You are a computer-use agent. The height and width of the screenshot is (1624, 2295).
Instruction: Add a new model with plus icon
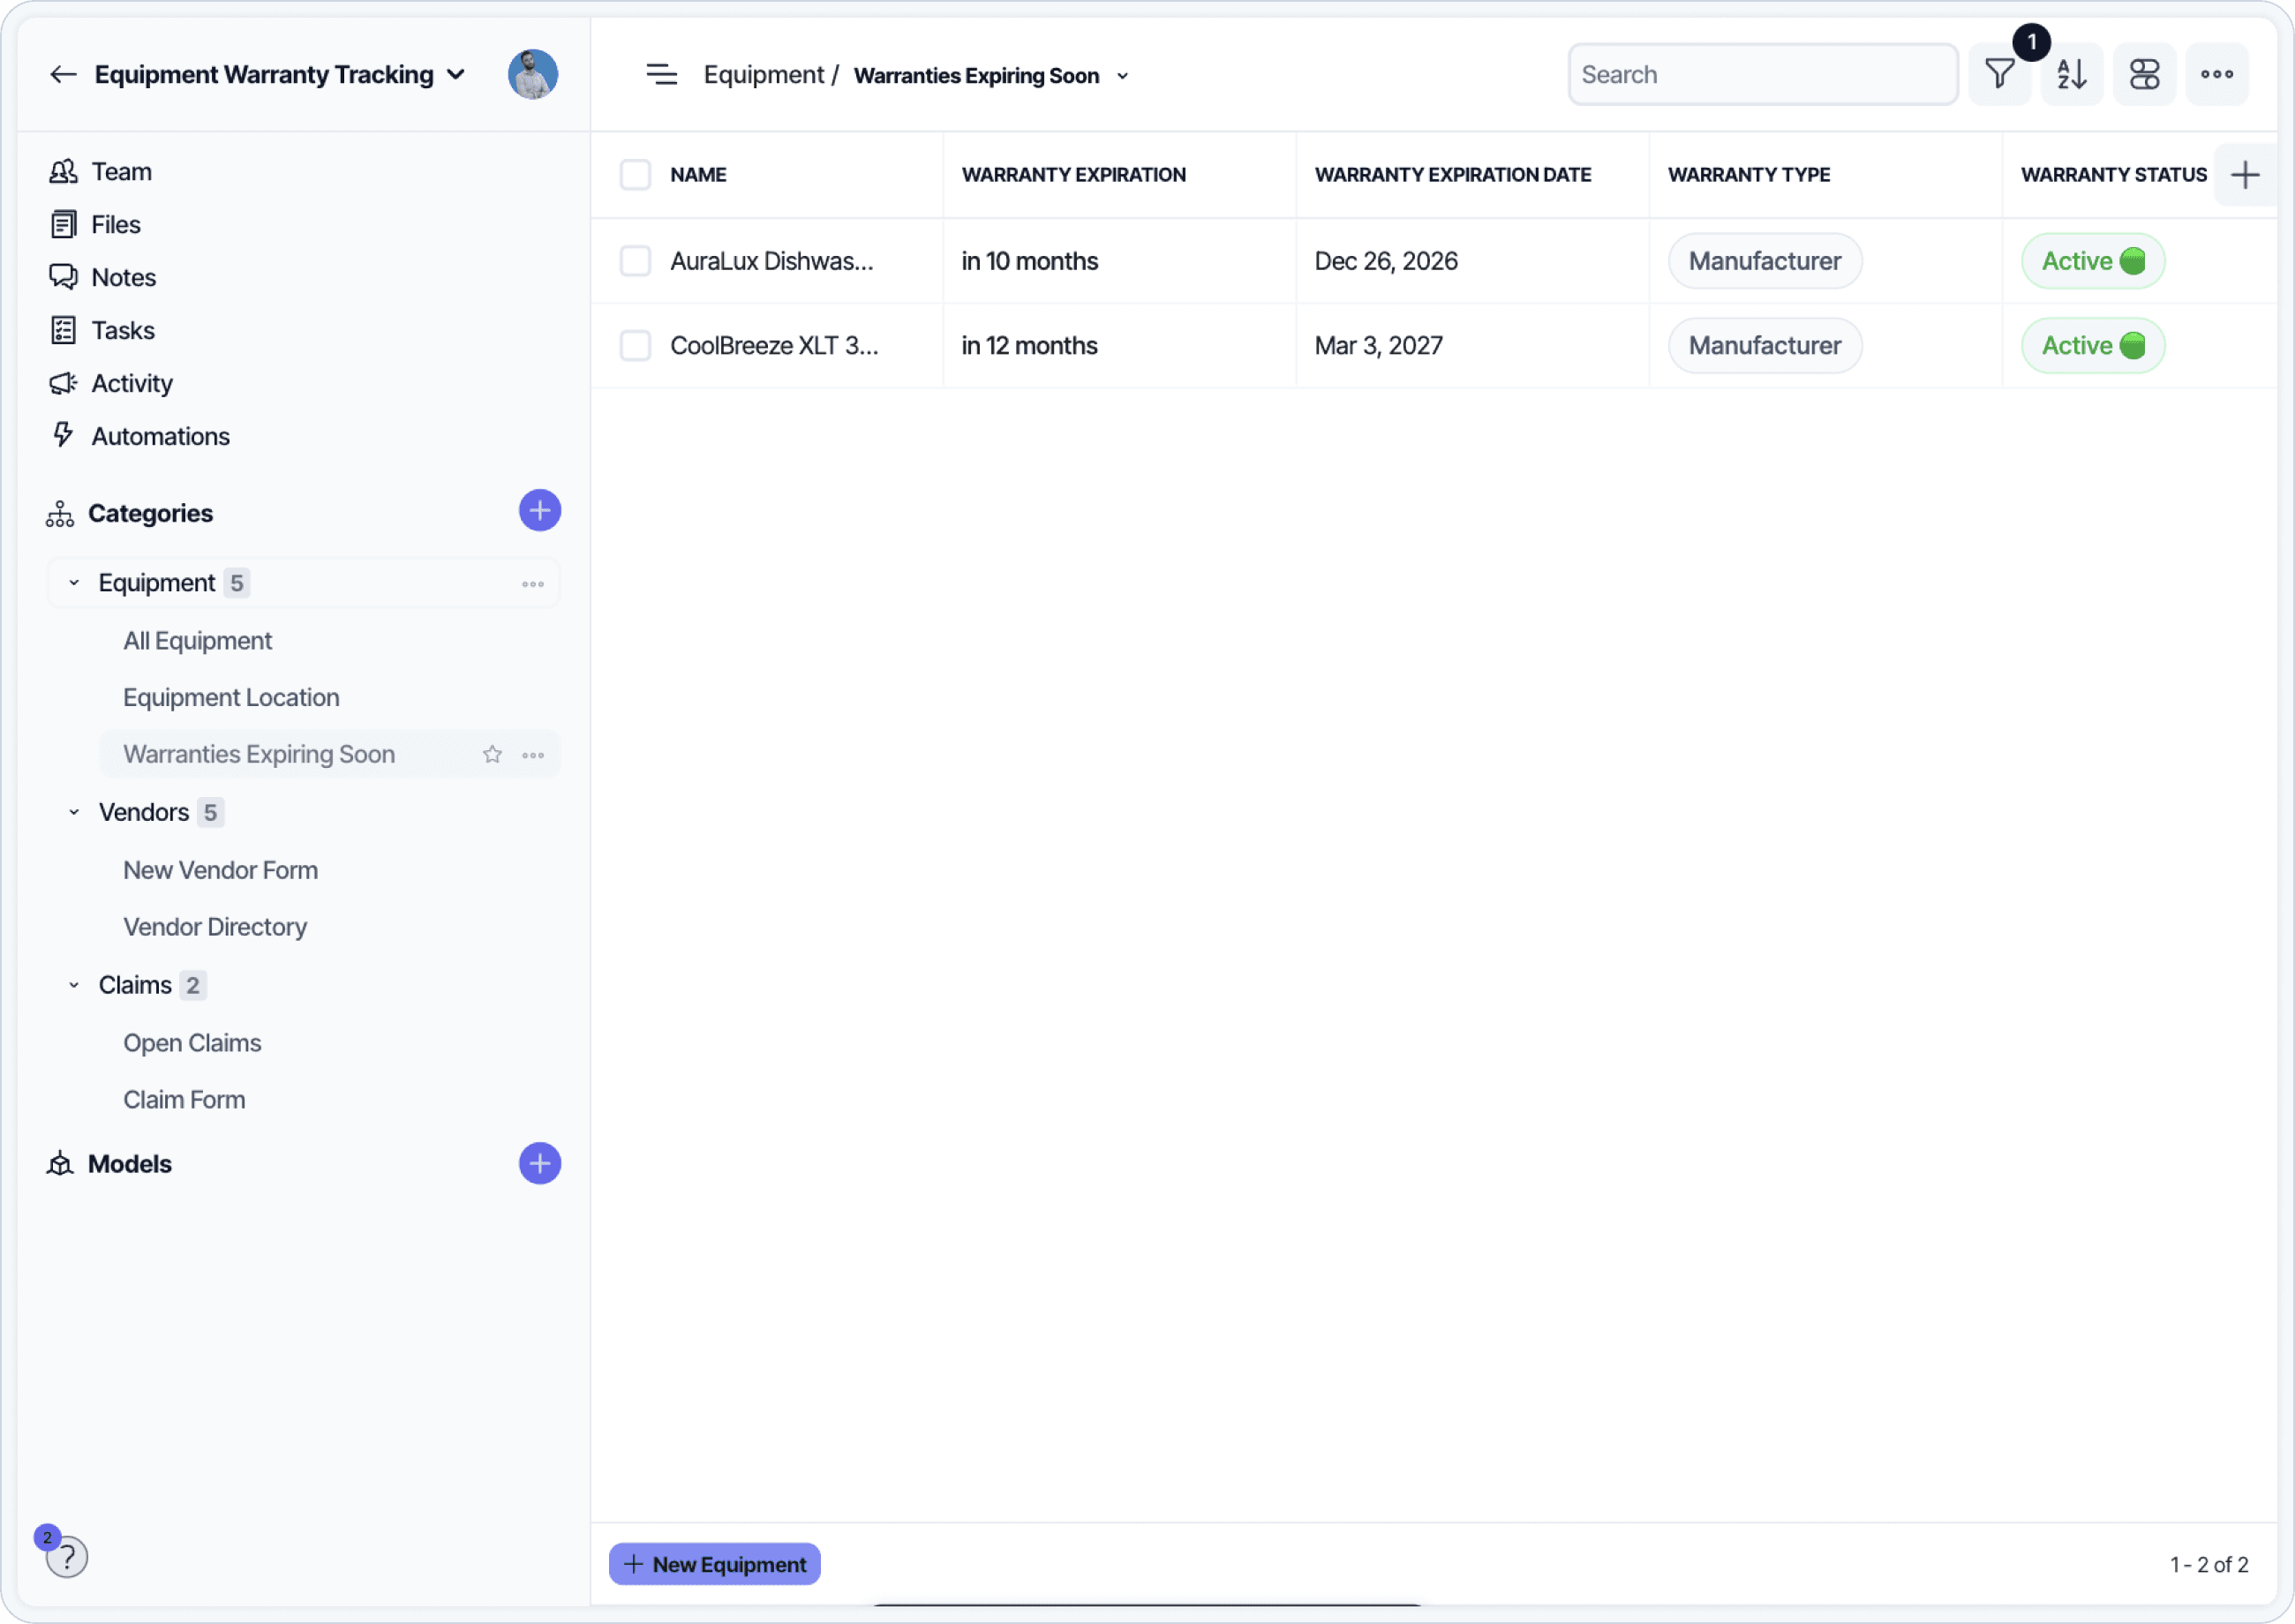pos(539,1163)
